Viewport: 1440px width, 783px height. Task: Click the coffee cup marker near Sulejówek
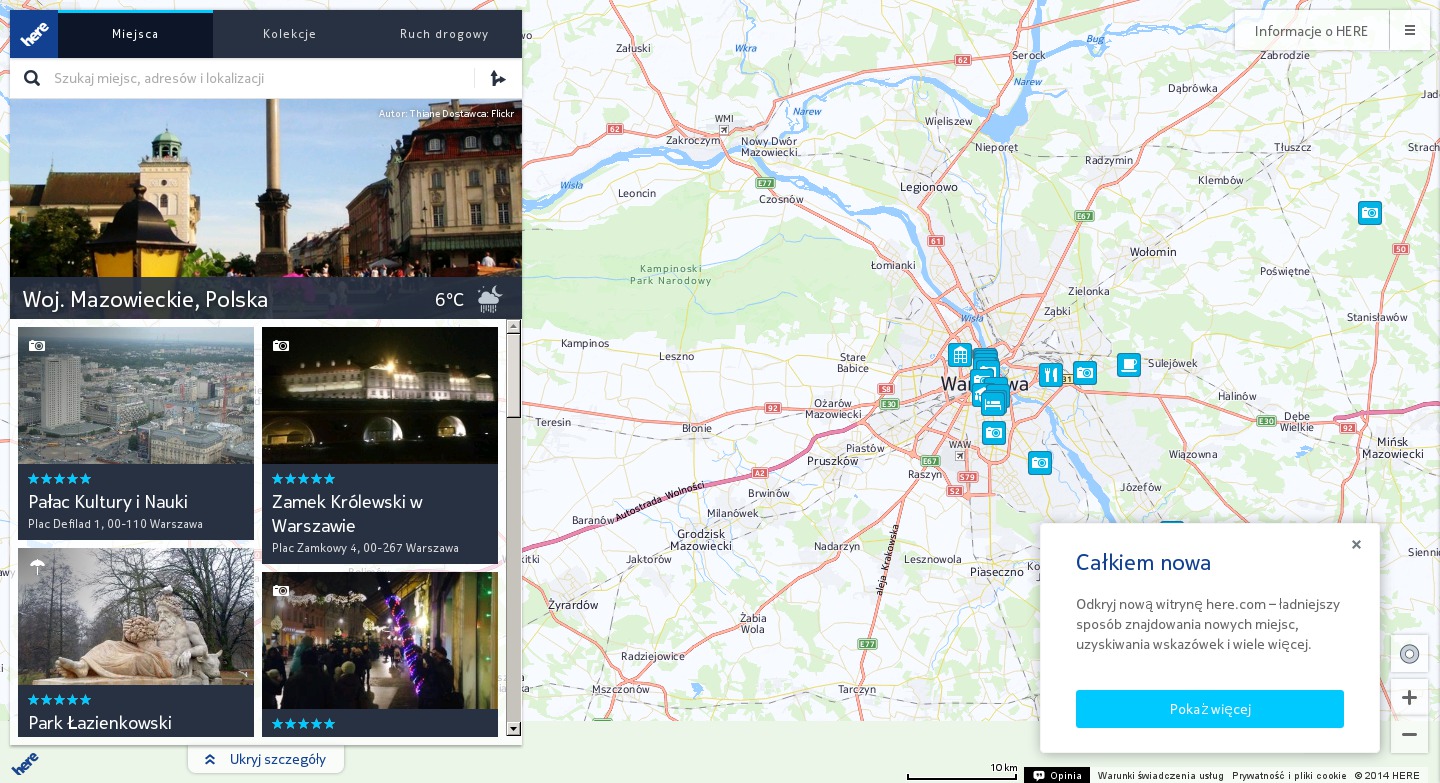1128,364
